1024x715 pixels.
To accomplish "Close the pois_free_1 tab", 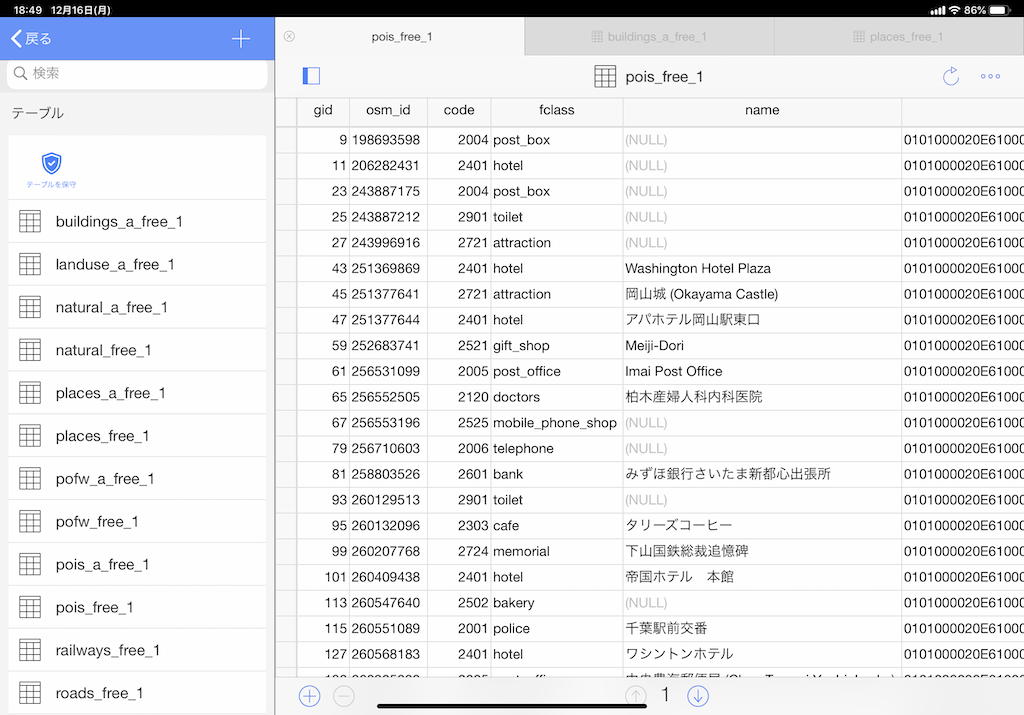I will click(x=289, y=37).
